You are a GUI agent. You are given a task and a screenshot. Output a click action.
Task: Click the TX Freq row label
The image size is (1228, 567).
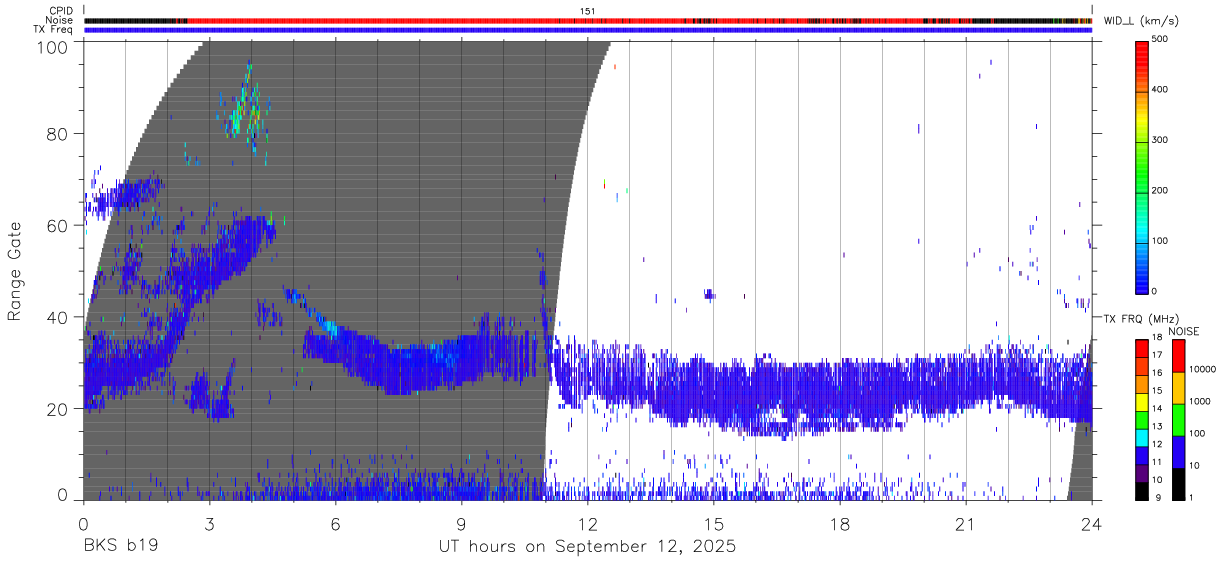pos(54,29)
